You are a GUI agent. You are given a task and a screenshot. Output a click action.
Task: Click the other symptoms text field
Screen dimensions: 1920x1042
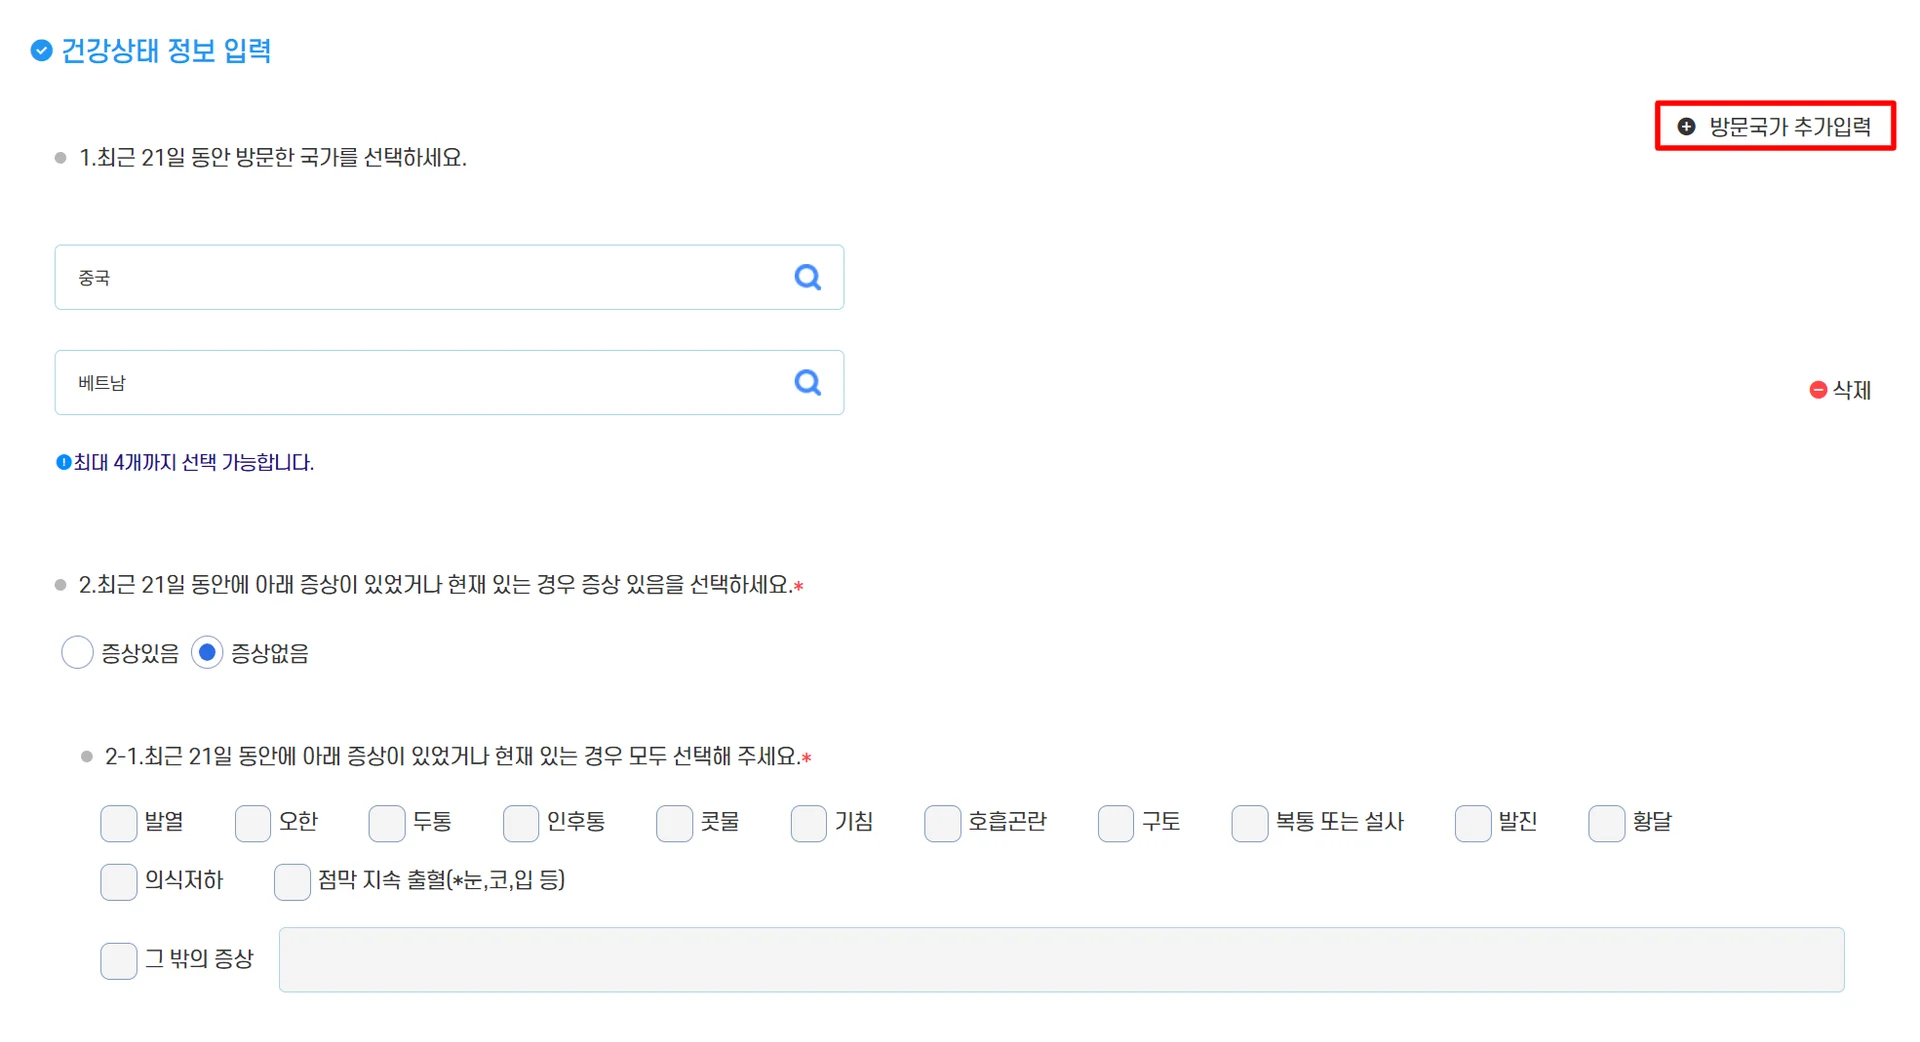pos(1060,960)
